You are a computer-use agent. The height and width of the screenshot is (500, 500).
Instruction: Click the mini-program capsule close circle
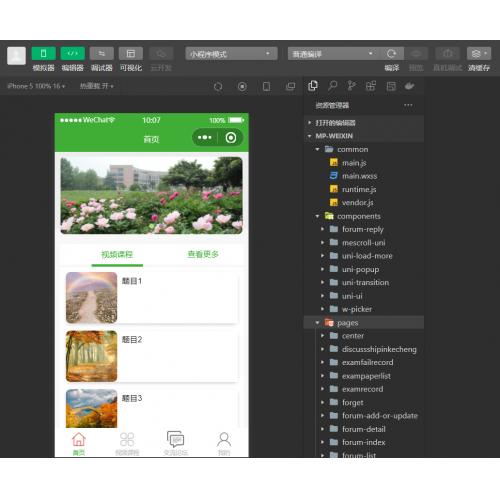(x=231, y=137)
